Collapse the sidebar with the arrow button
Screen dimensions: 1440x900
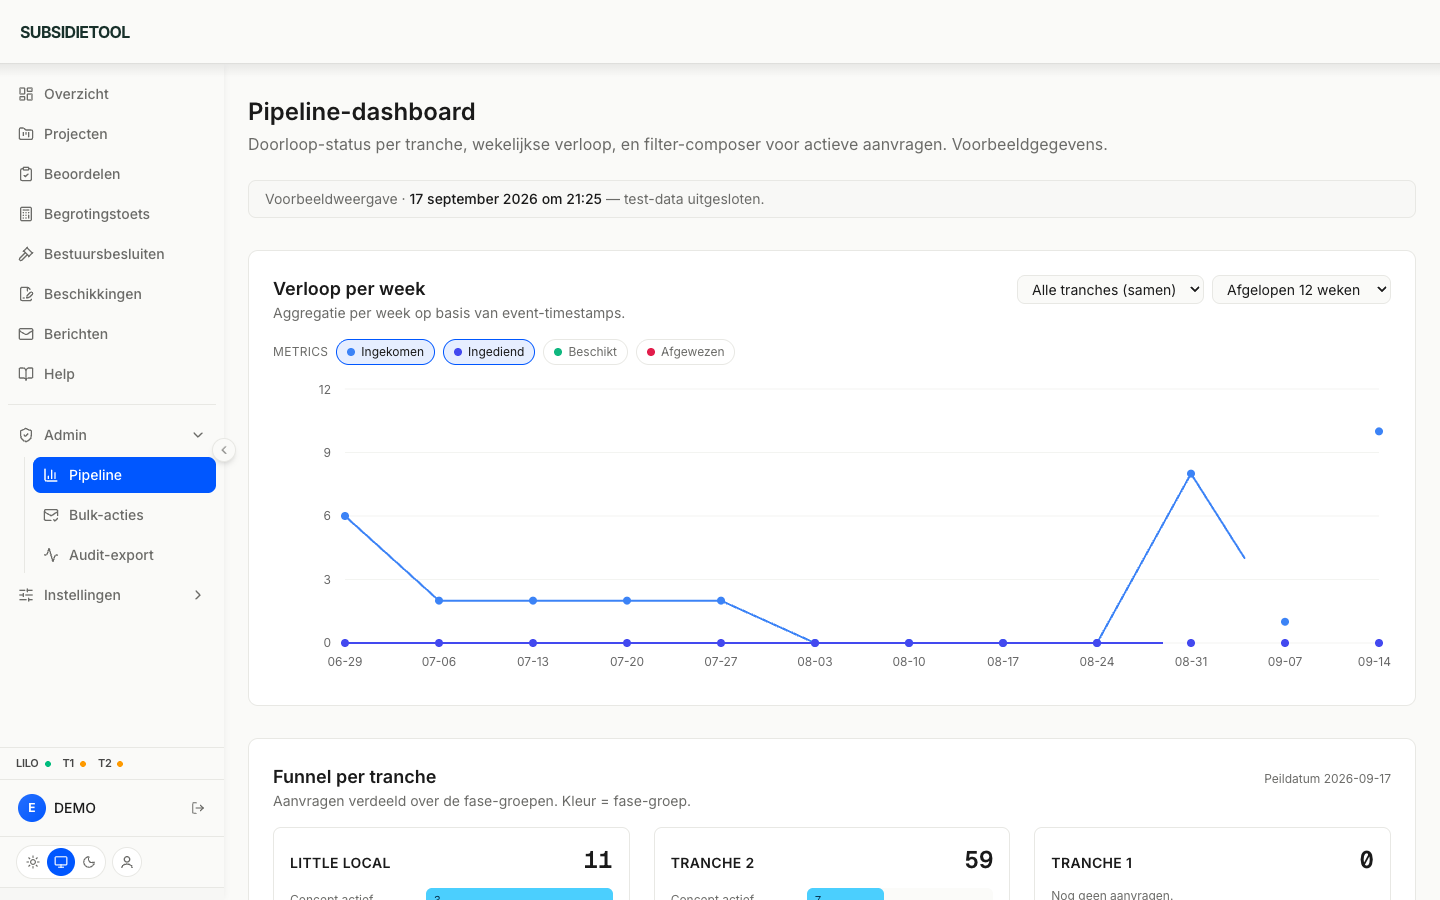(x=224, y=451)
